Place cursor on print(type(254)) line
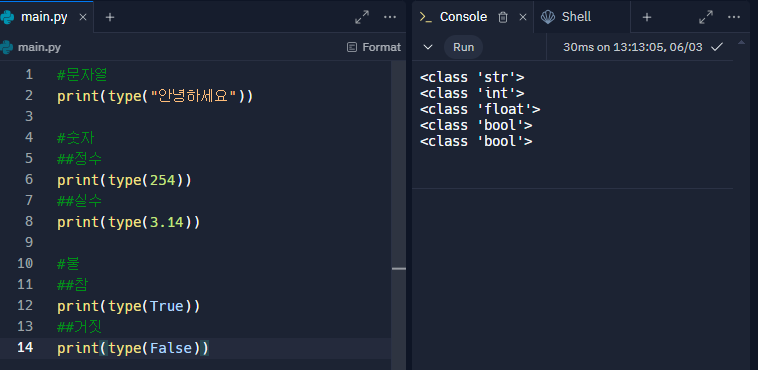Screen dimensions: 758x370 124,180
